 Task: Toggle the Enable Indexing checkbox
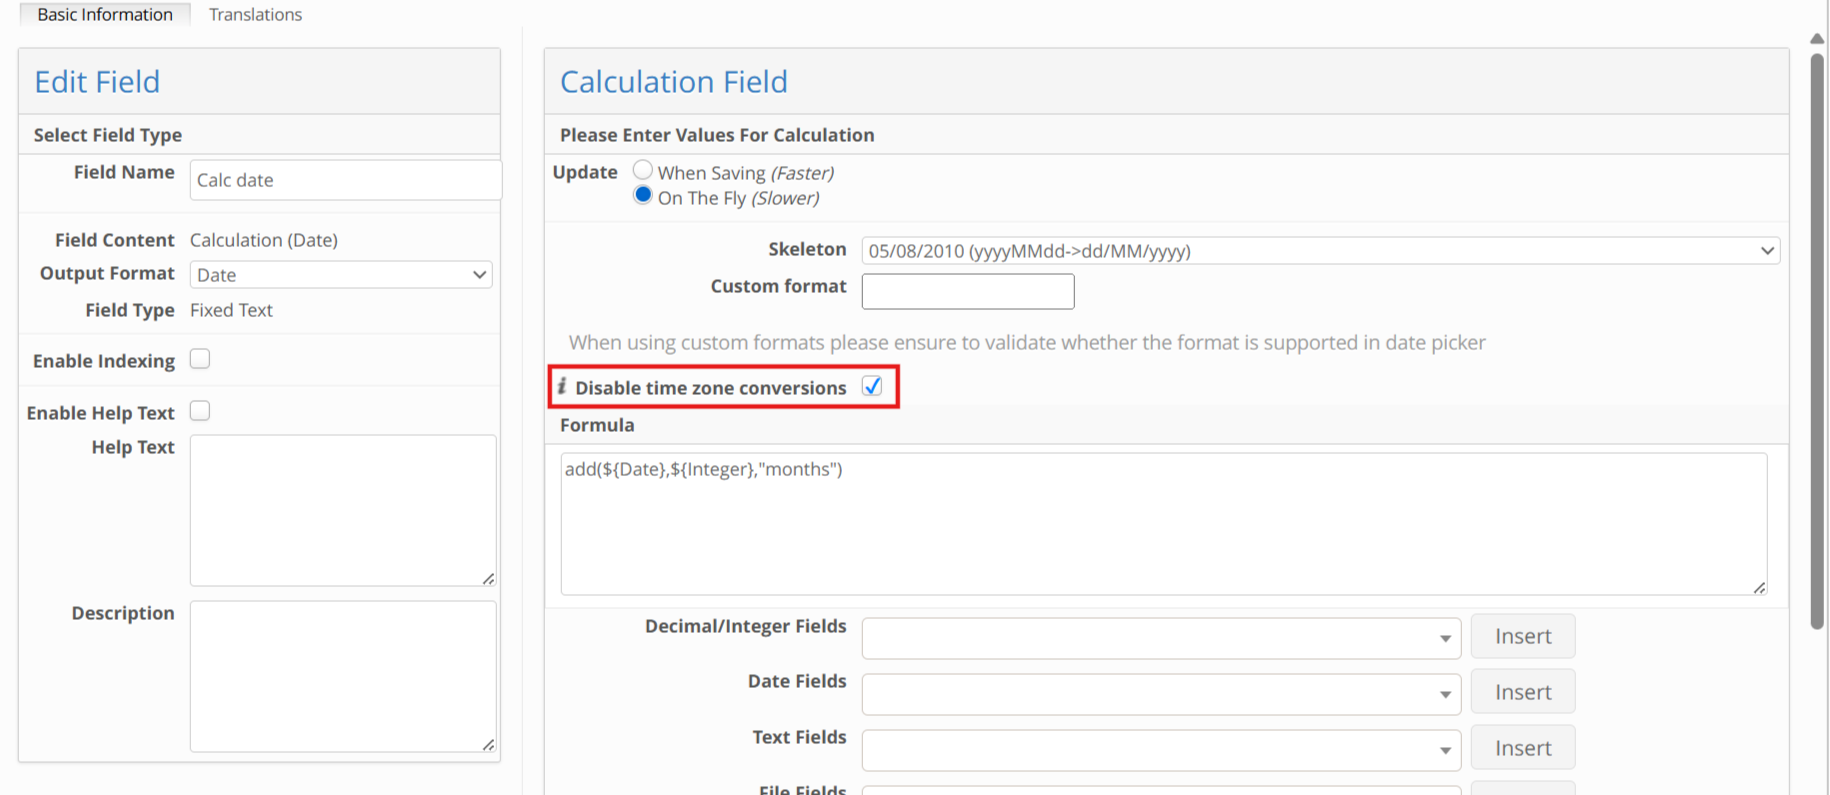coord(200,359)
